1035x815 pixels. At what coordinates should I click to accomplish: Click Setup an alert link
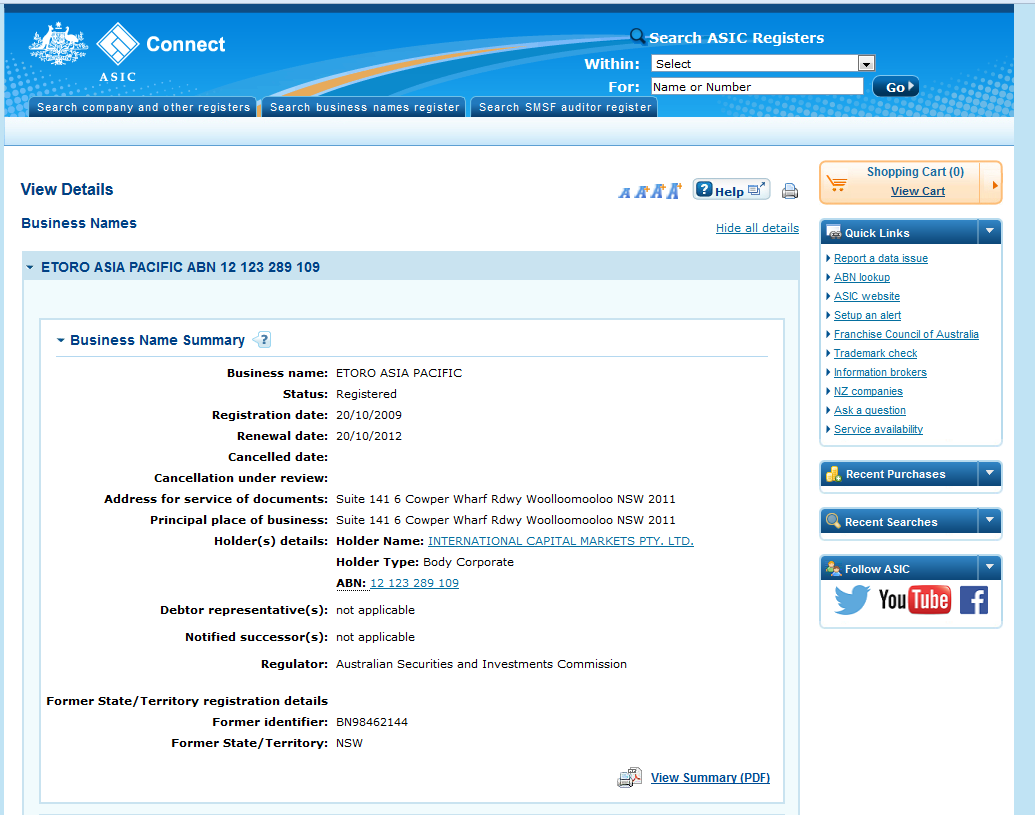[867, 315]
